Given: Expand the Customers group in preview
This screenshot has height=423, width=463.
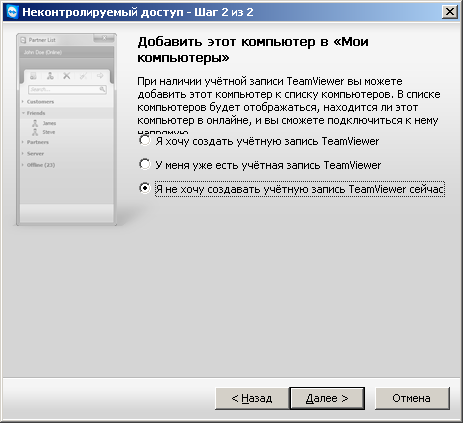Looking at the screenshot, I should pyautogui.click(x=37, y=102).
